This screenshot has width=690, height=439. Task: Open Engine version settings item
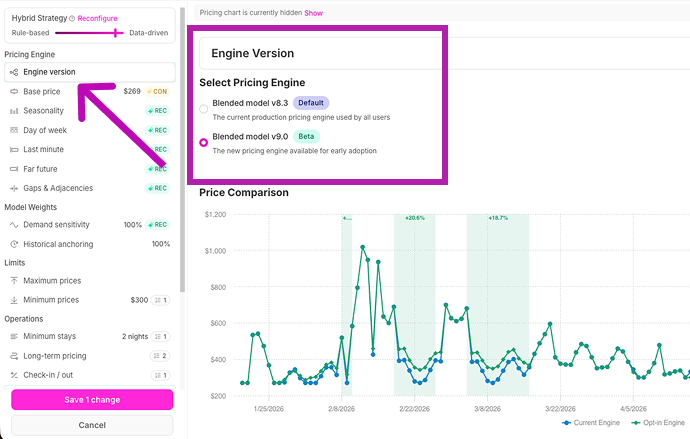point(90,72)
